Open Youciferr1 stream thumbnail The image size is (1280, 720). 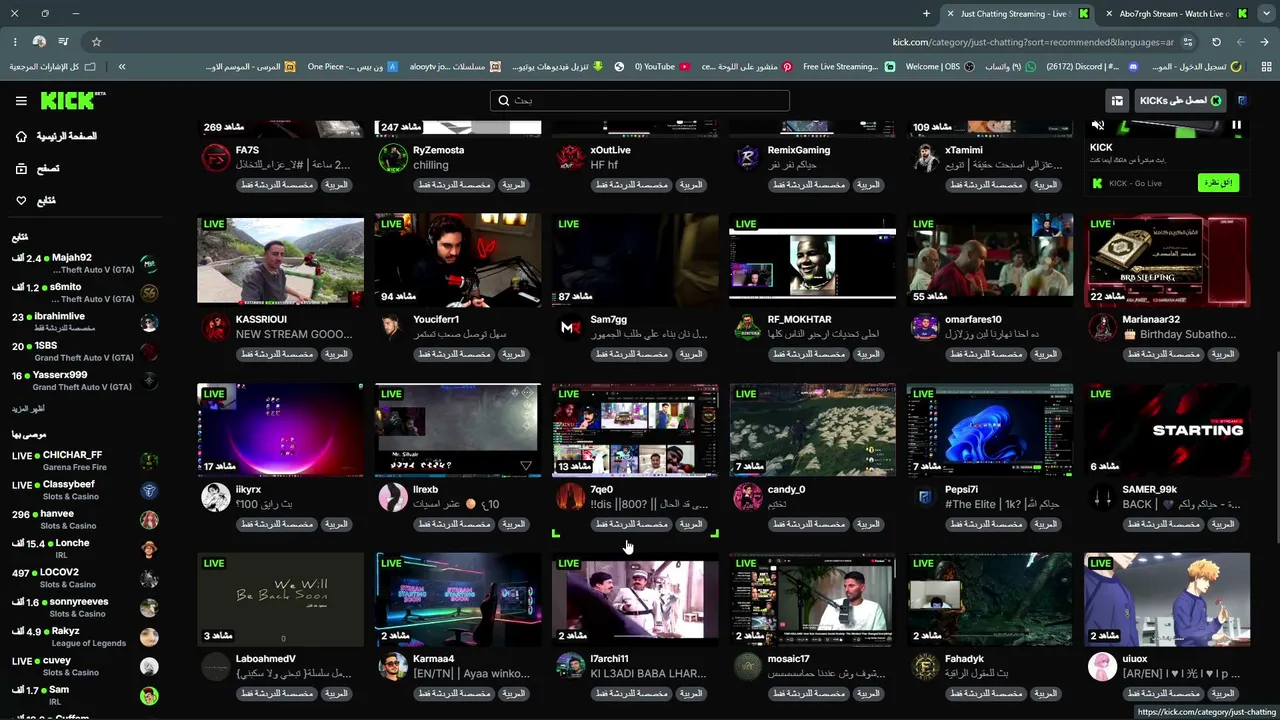458,260
